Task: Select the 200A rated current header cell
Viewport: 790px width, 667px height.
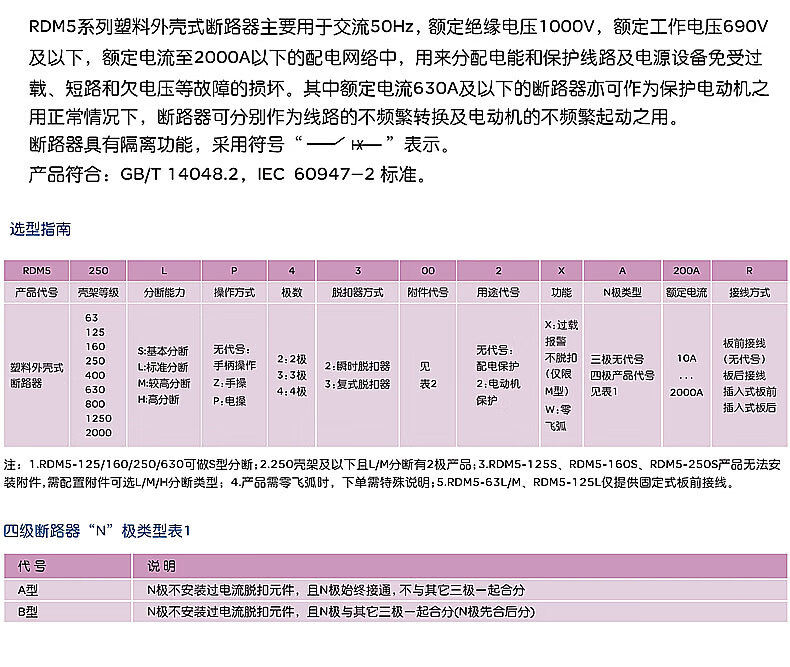Action: [686, 271]
